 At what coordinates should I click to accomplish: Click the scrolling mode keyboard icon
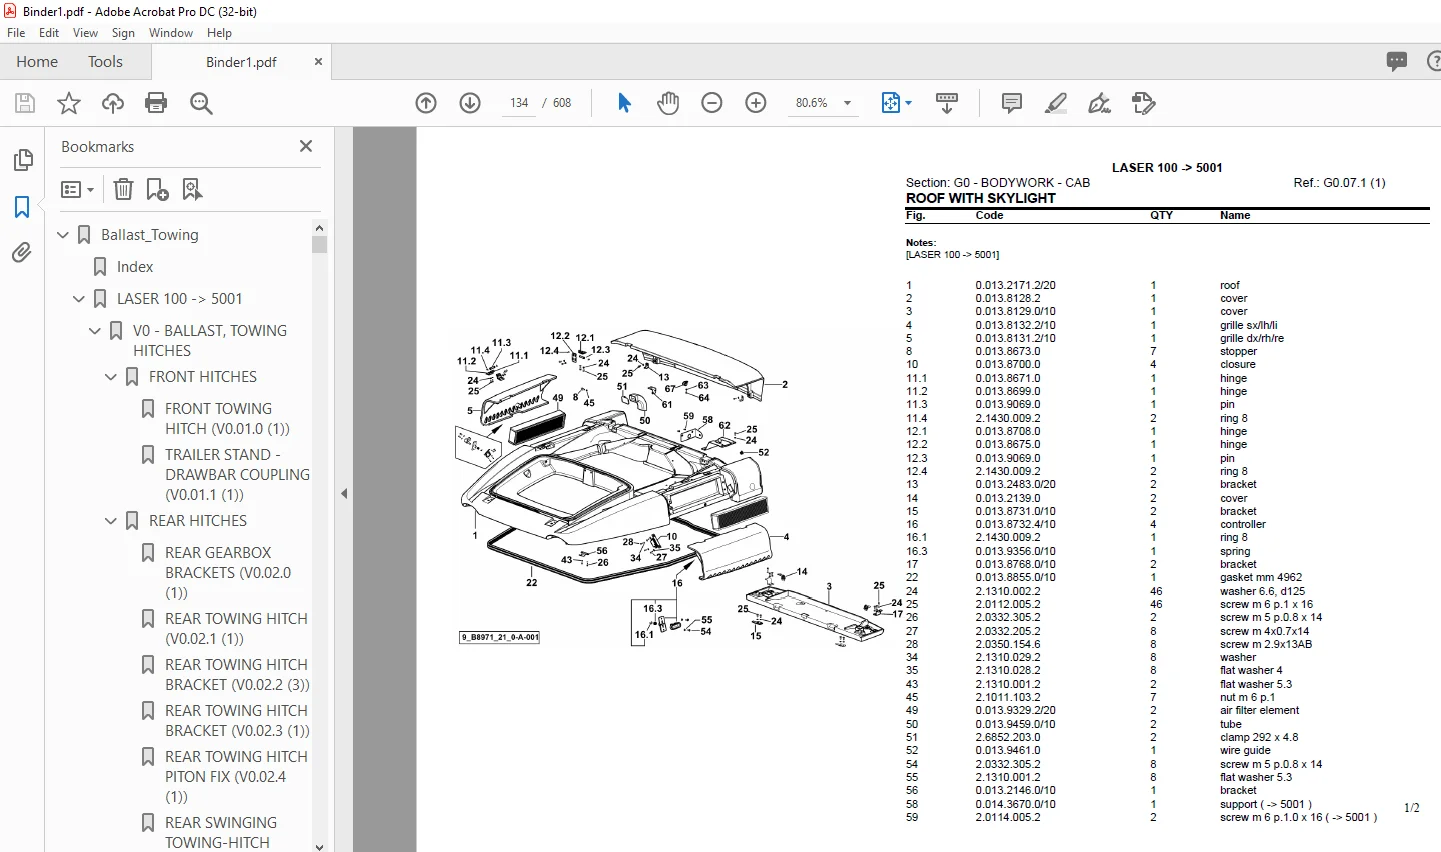point(947,103)
